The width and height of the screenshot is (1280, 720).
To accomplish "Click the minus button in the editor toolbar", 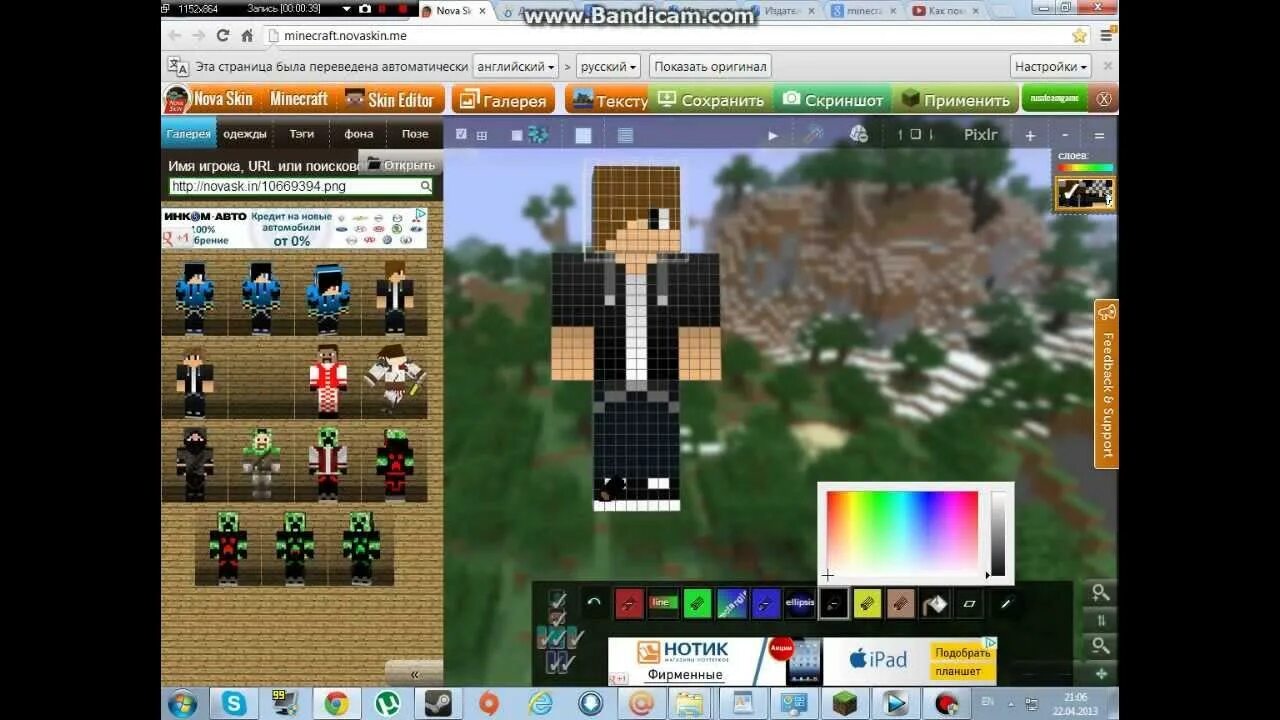I will [x=1065, y=135].
